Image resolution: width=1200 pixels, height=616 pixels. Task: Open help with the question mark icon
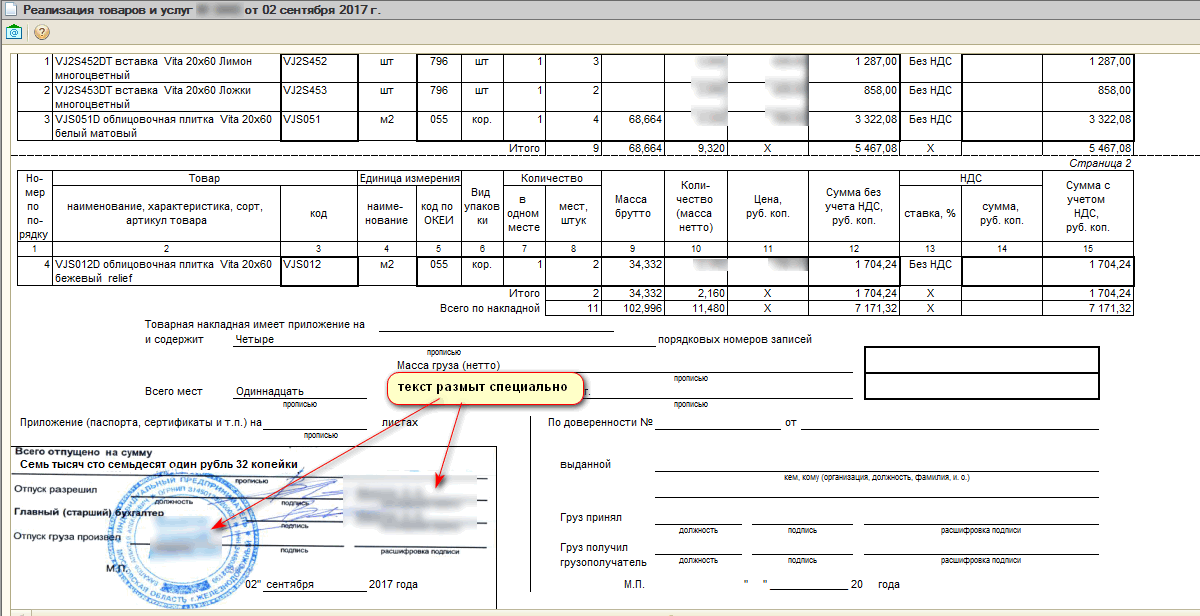pyautogui.click(x=42, y=32)
